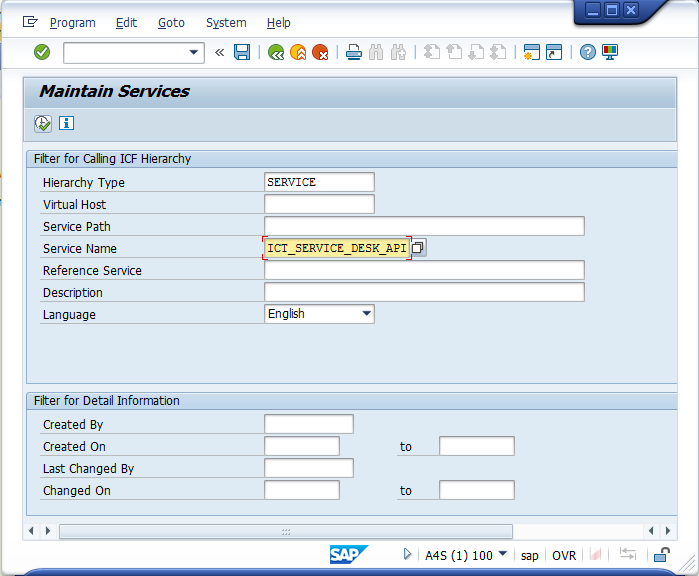Image resolution: width=699 pixels, height=576 pixels.
Task: Open the blue Information icon
Action: tap(67, 123)
